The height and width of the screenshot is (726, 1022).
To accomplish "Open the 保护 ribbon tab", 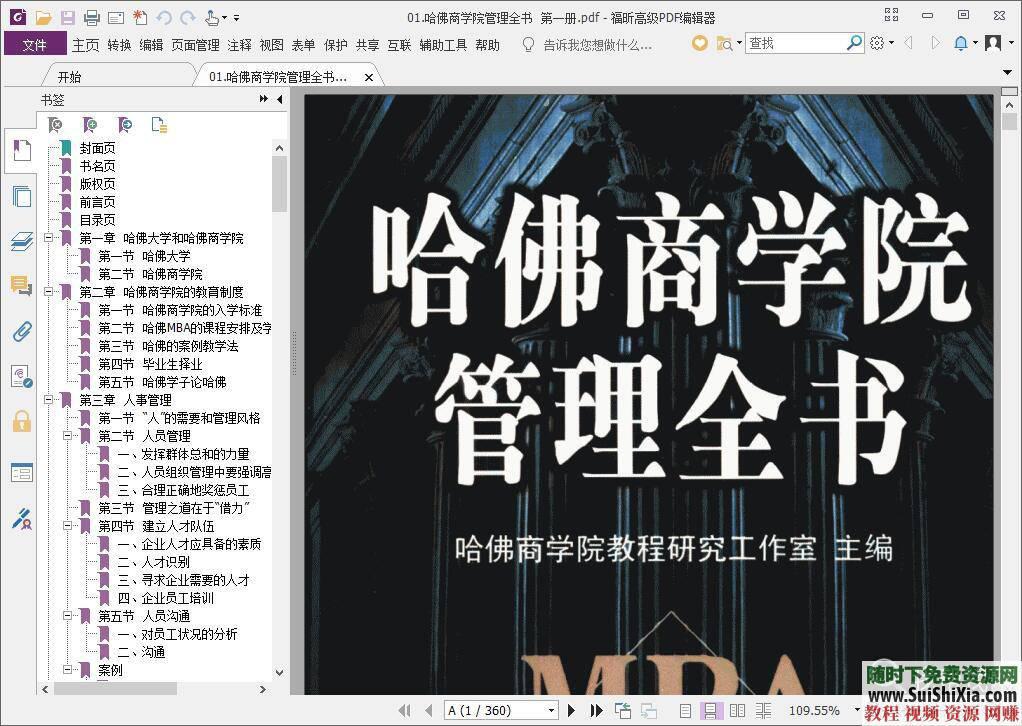I will (x=336, y=45).
